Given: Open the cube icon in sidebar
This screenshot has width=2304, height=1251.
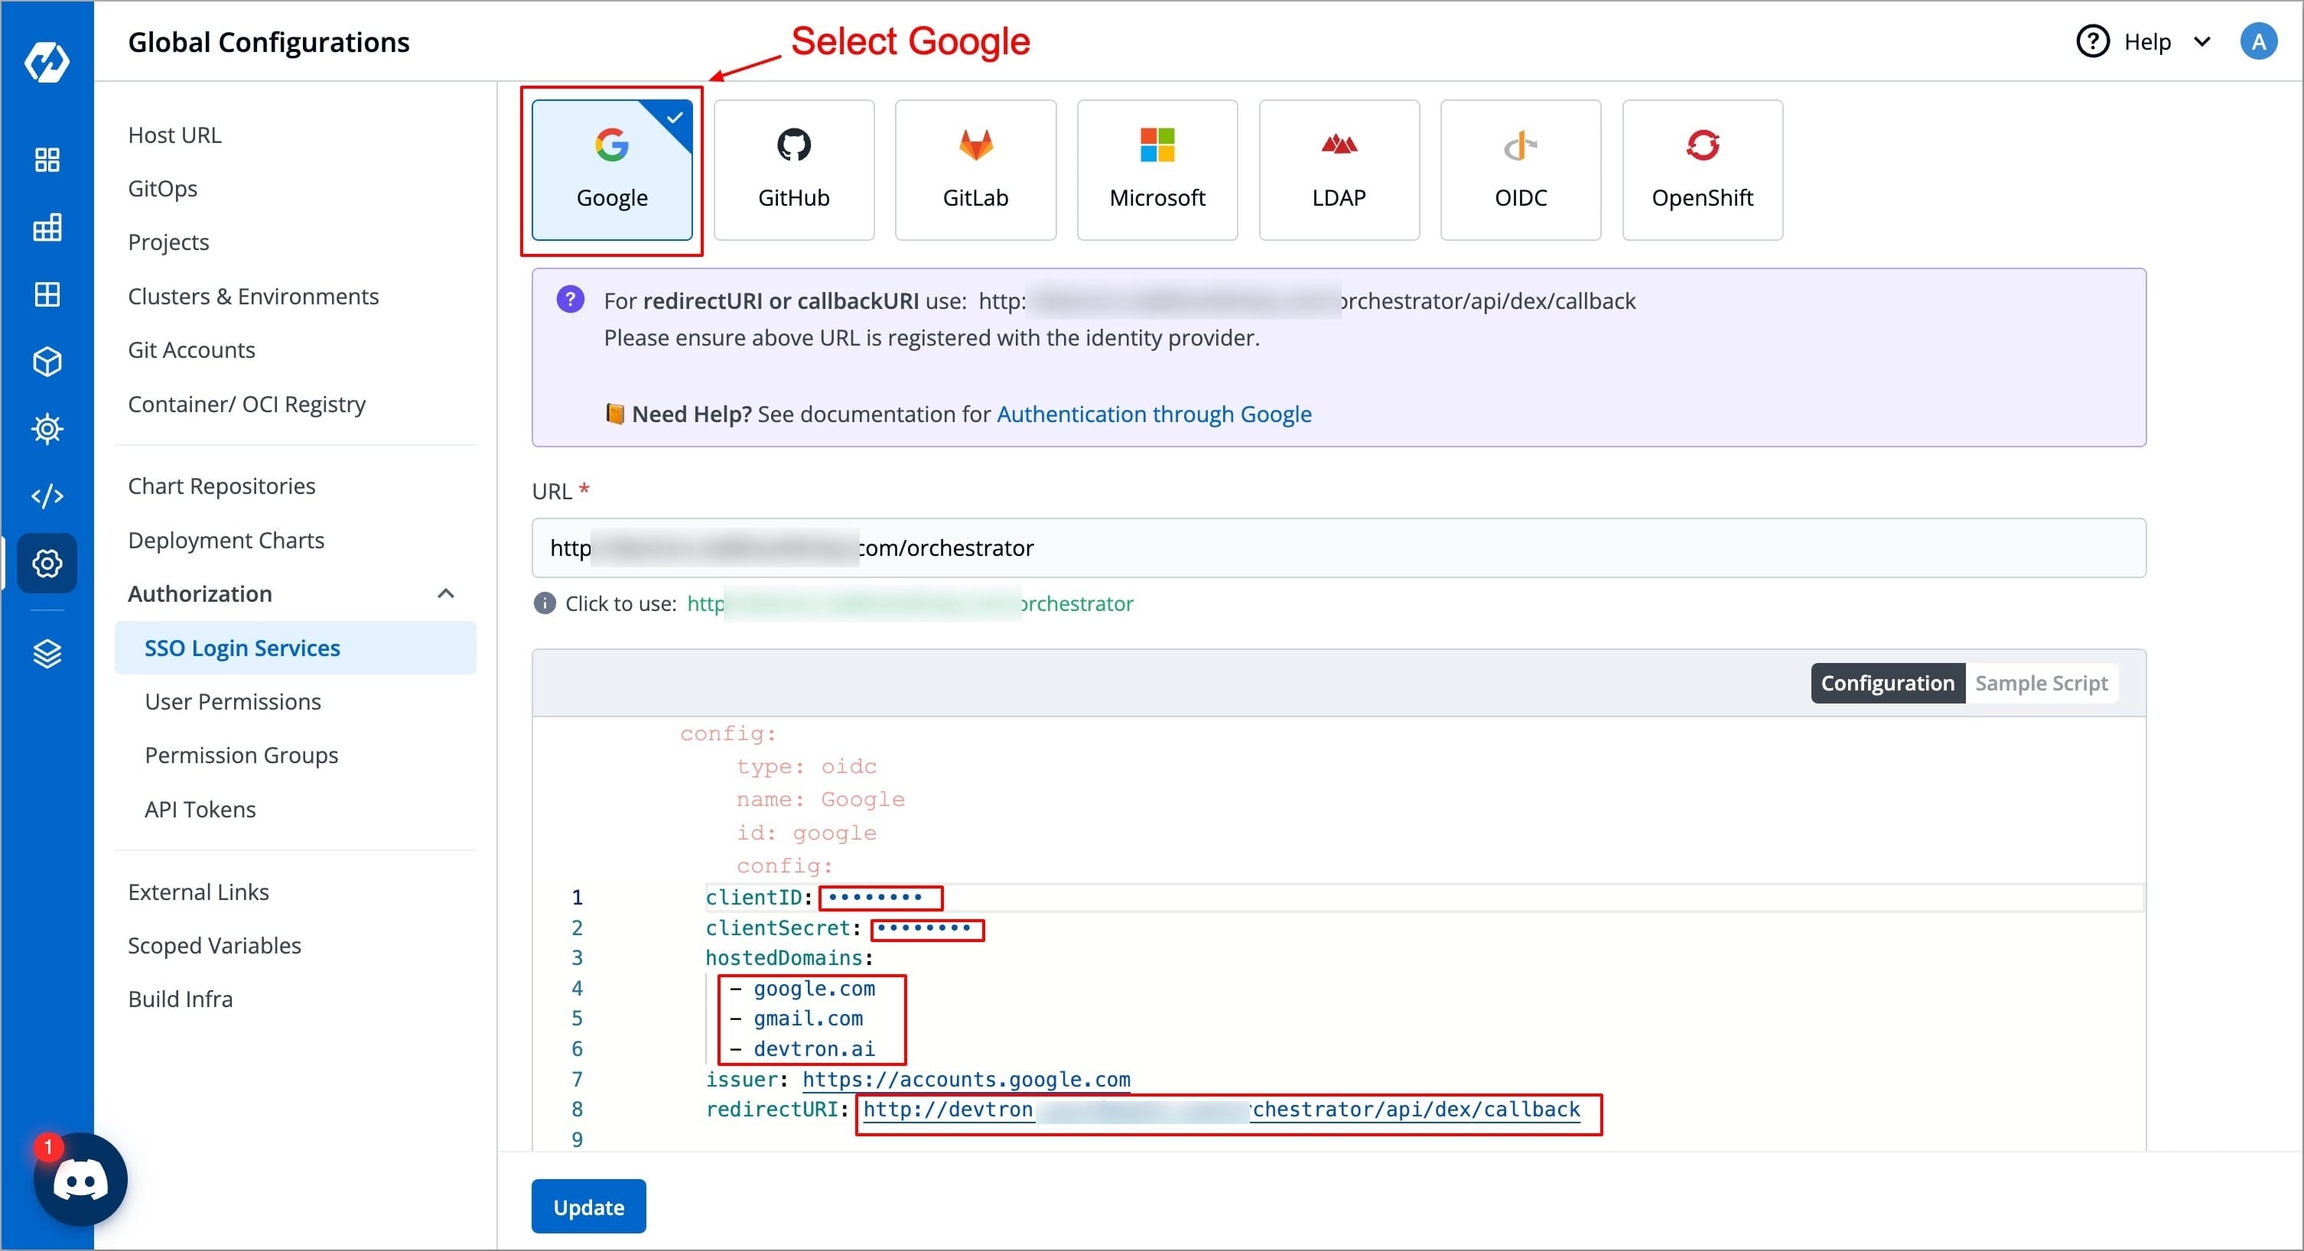Looking at the screenshot, I should [47, 361].
